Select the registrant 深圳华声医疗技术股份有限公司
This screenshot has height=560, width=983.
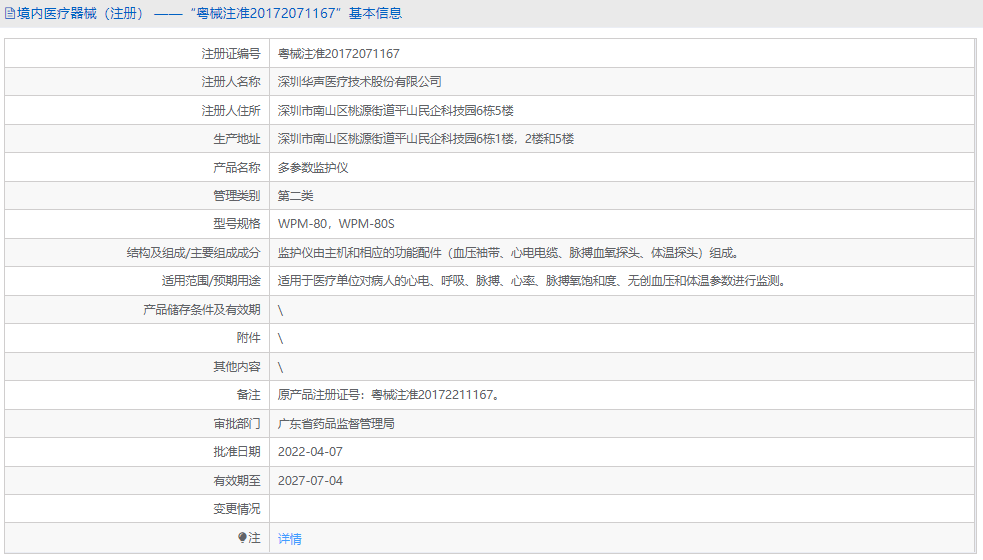click(359, 82)
